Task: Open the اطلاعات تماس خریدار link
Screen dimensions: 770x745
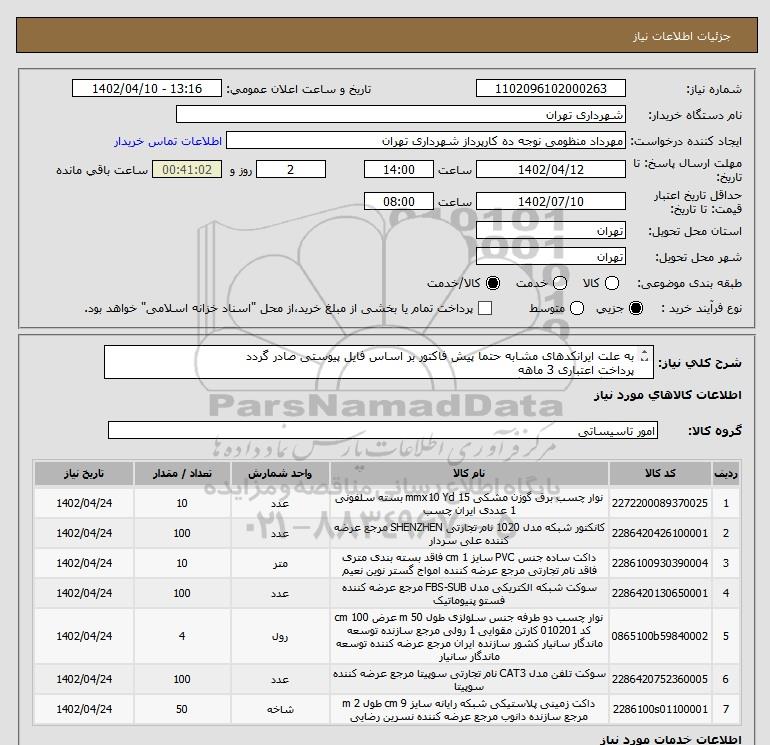Action: point(168,141)
